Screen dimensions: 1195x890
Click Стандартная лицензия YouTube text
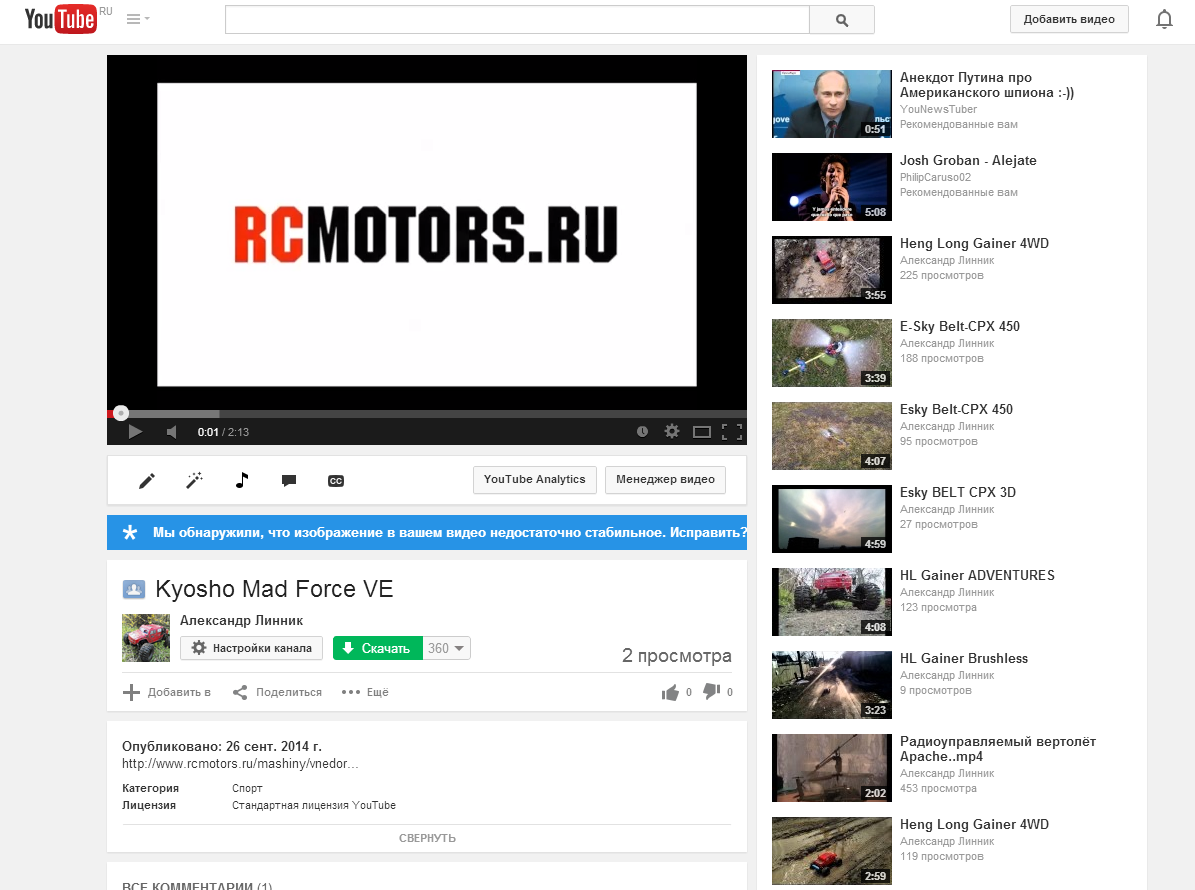click(x=314, y=805)
